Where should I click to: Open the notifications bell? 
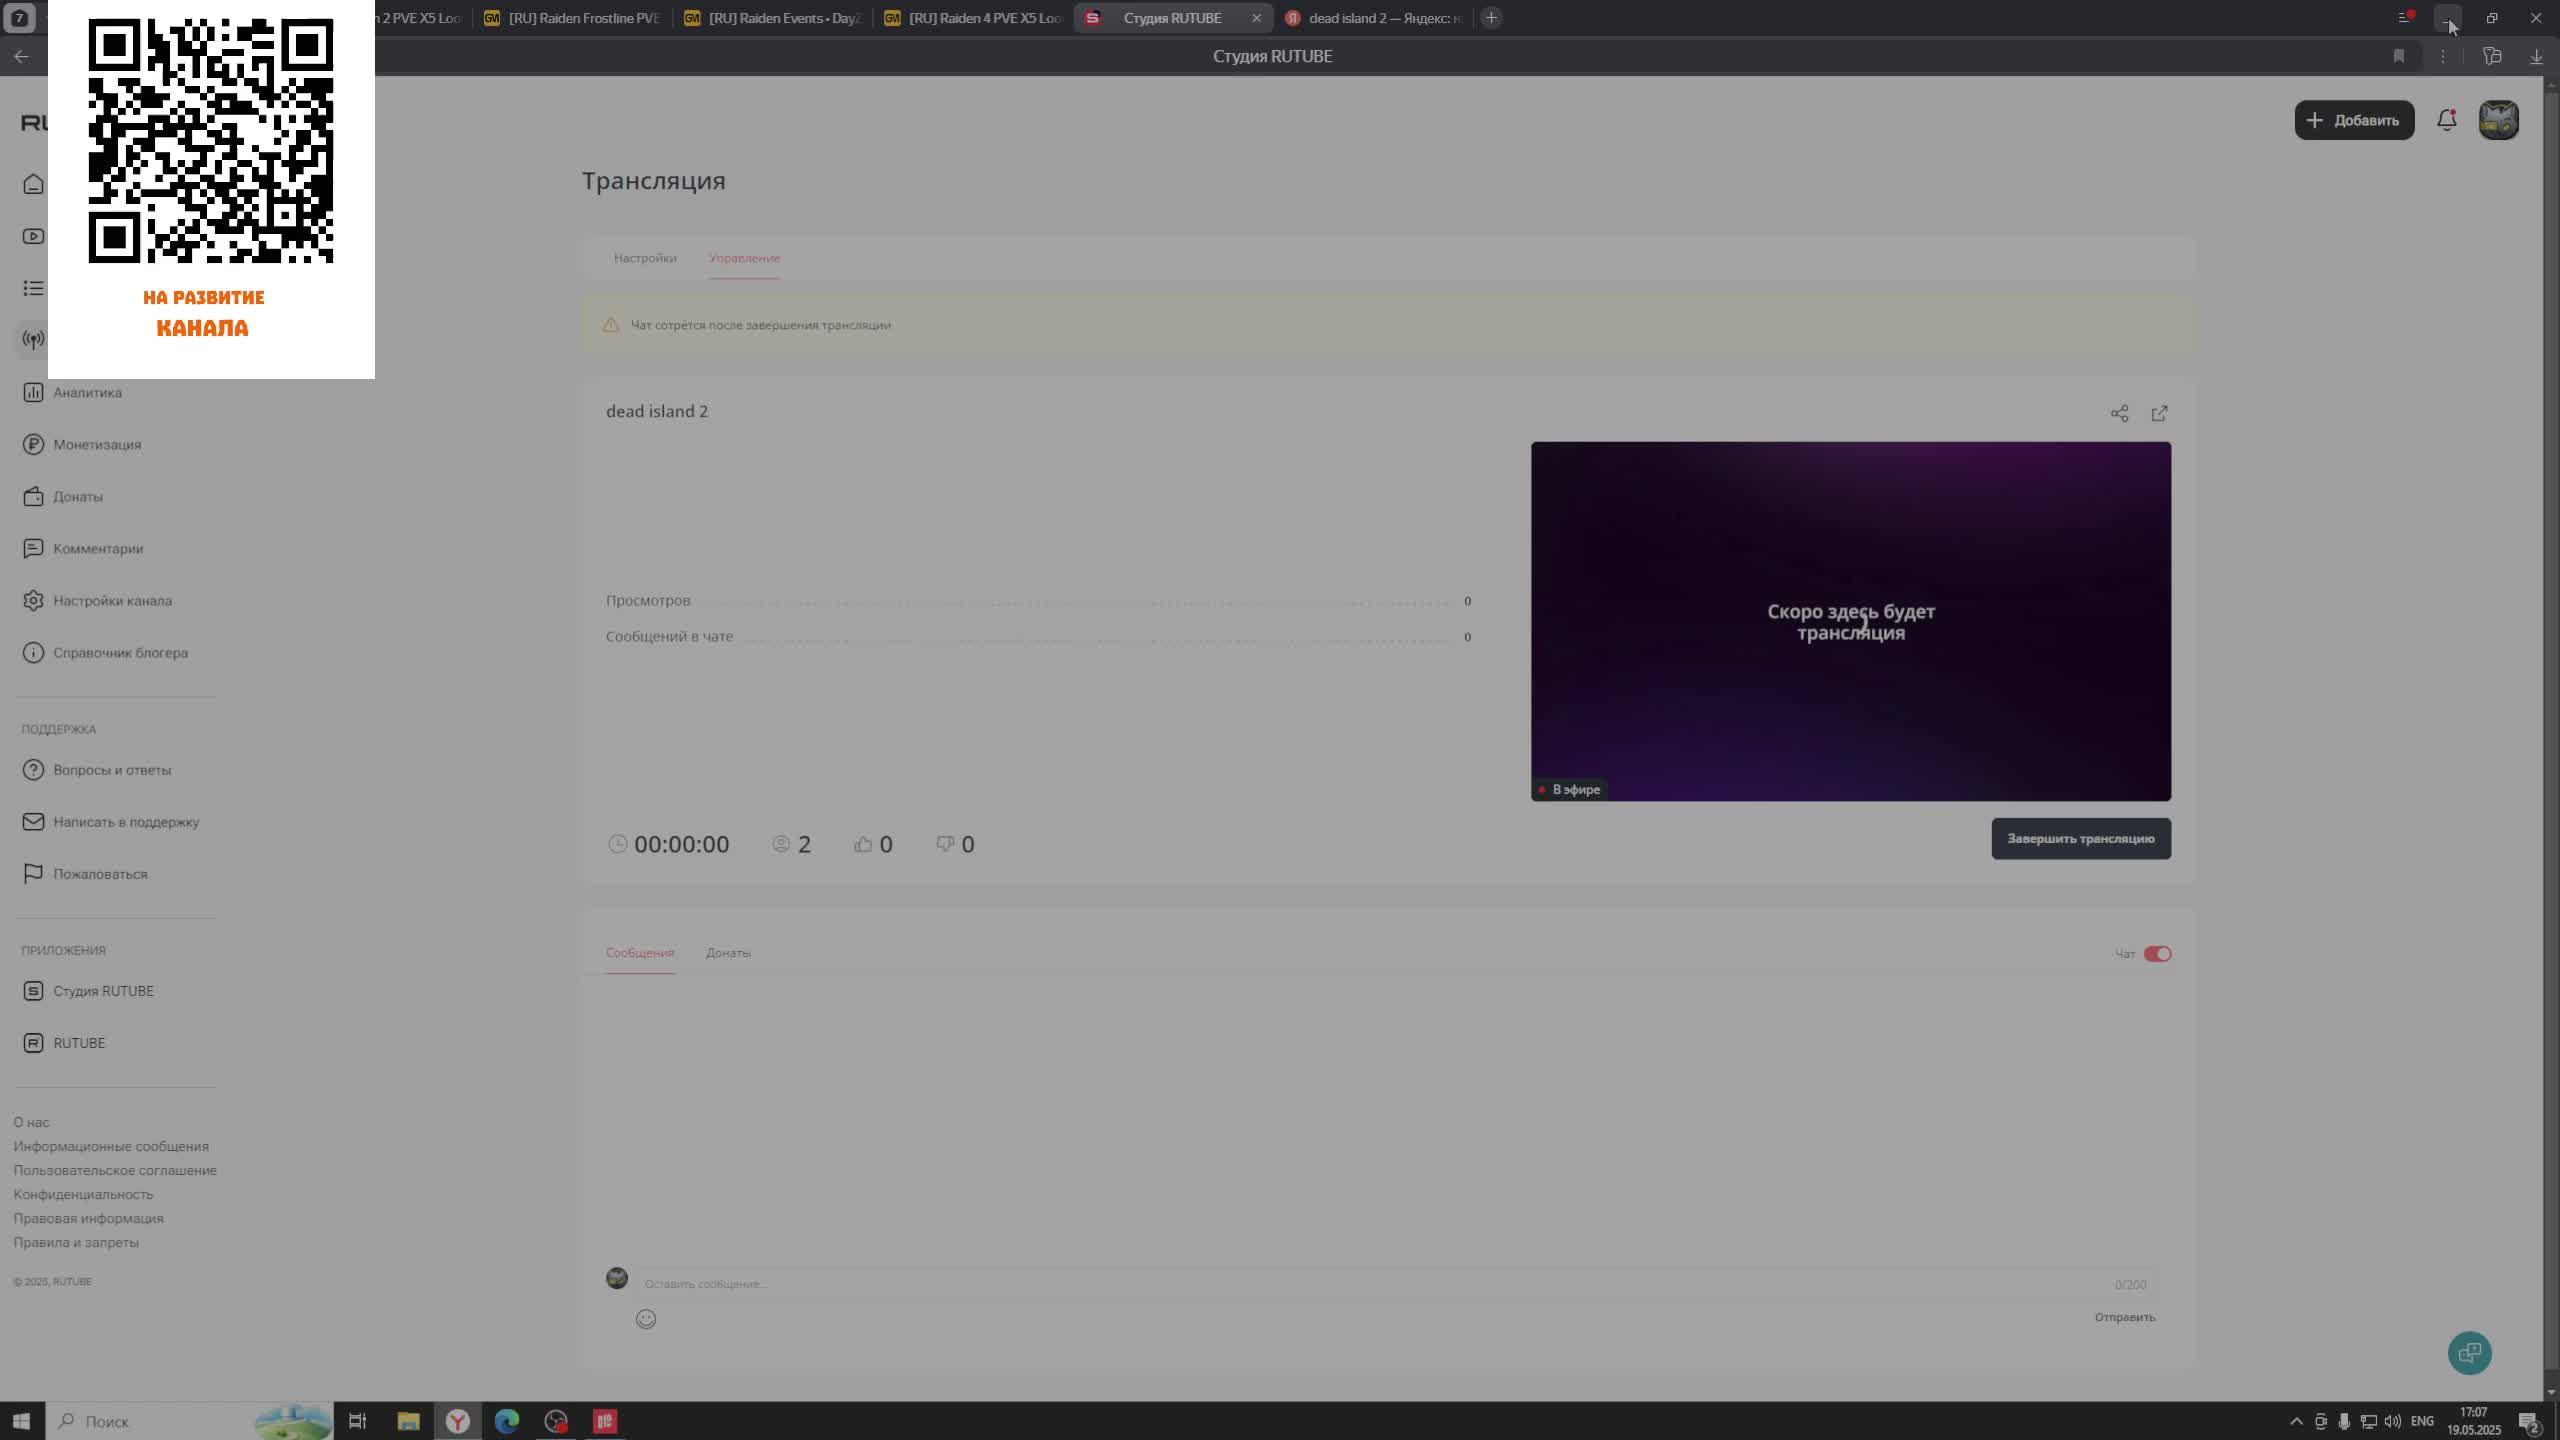click(2446, 120)
